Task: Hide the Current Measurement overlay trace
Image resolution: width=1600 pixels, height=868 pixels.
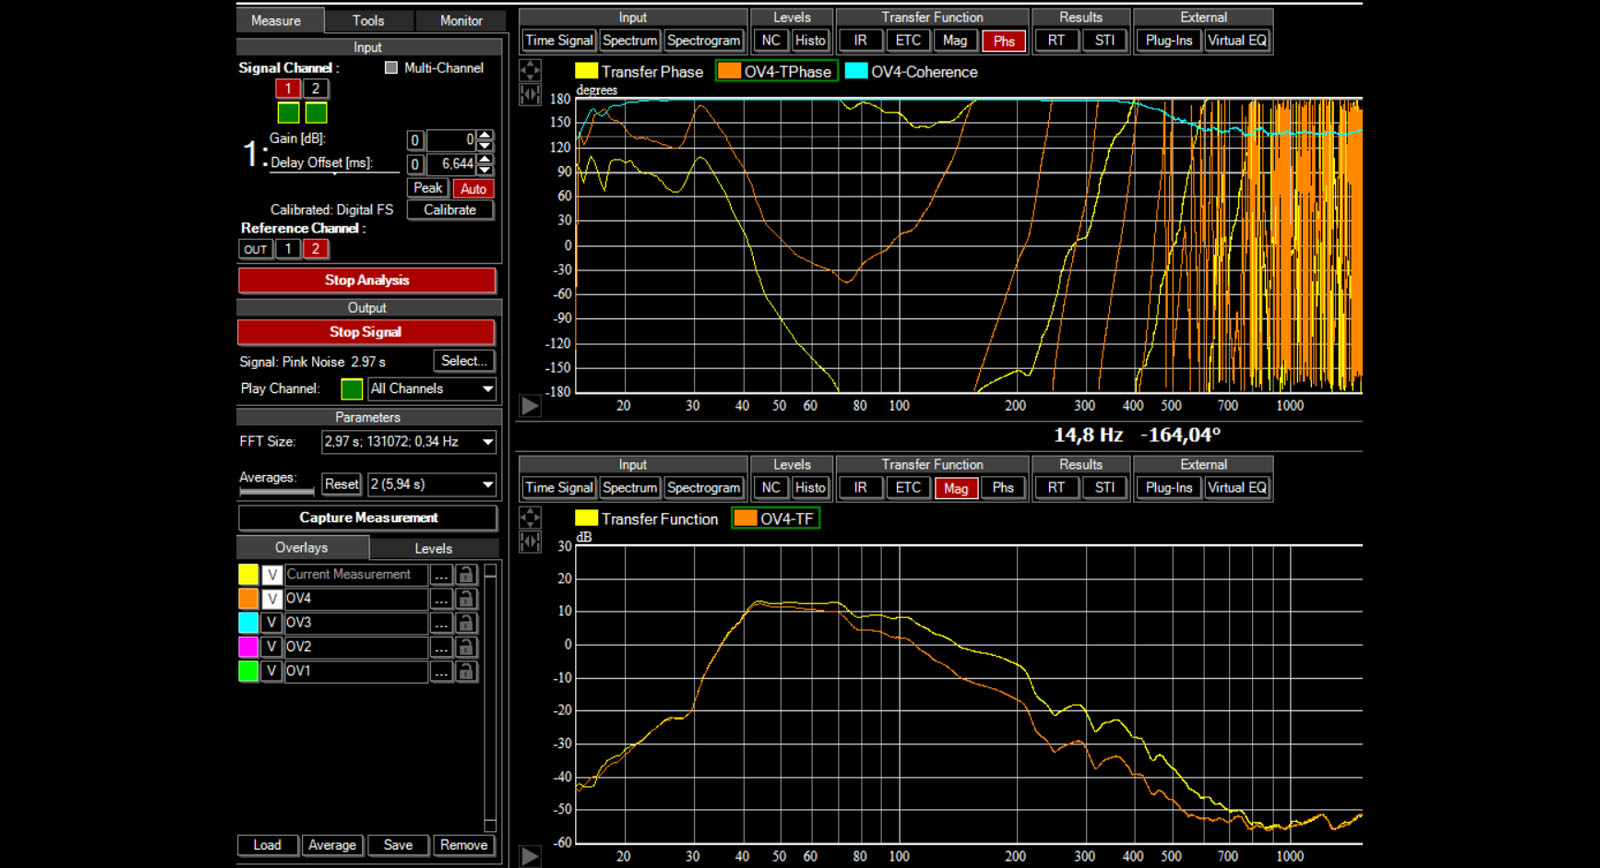Action: click(x=271, y=575)
